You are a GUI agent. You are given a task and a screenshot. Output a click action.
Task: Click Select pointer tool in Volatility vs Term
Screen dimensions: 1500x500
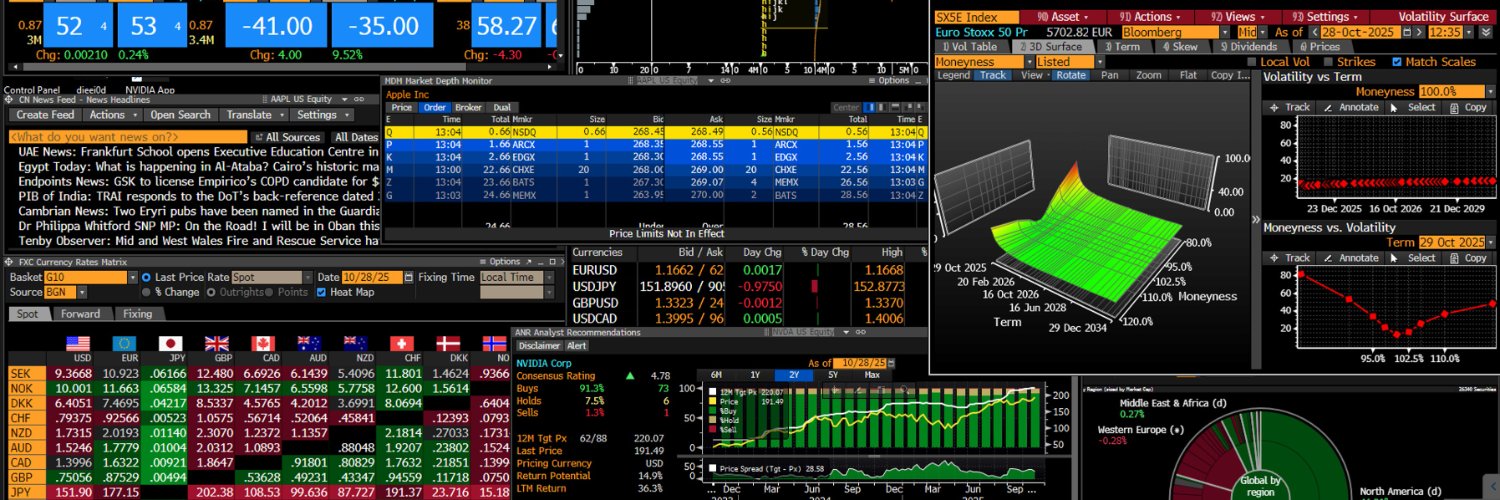[x=1413, y=107]
